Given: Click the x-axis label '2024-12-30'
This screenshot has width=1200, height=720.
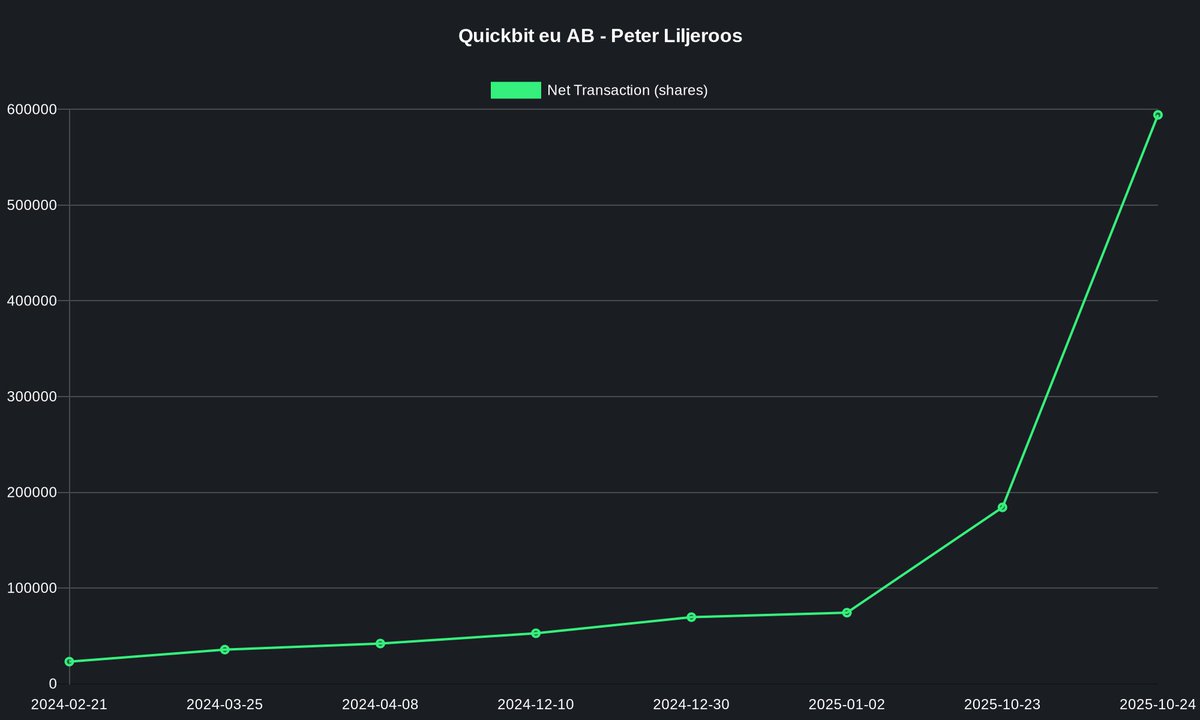Looking at the screenshot, I should [691, 704].
